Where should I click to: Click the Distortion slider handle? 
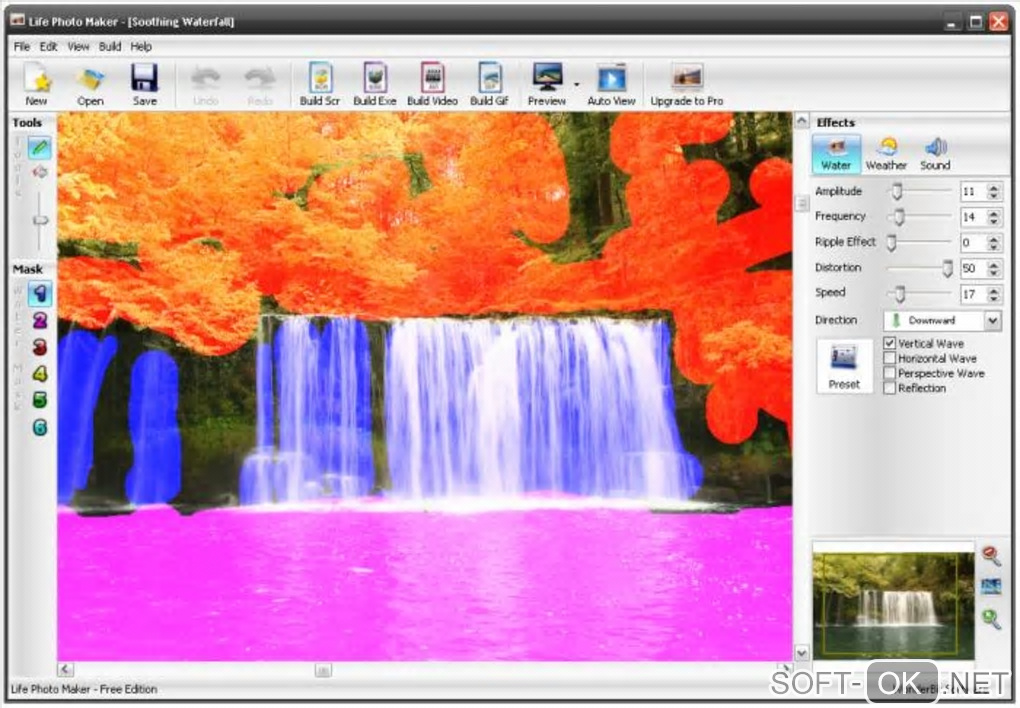[948, 268]
